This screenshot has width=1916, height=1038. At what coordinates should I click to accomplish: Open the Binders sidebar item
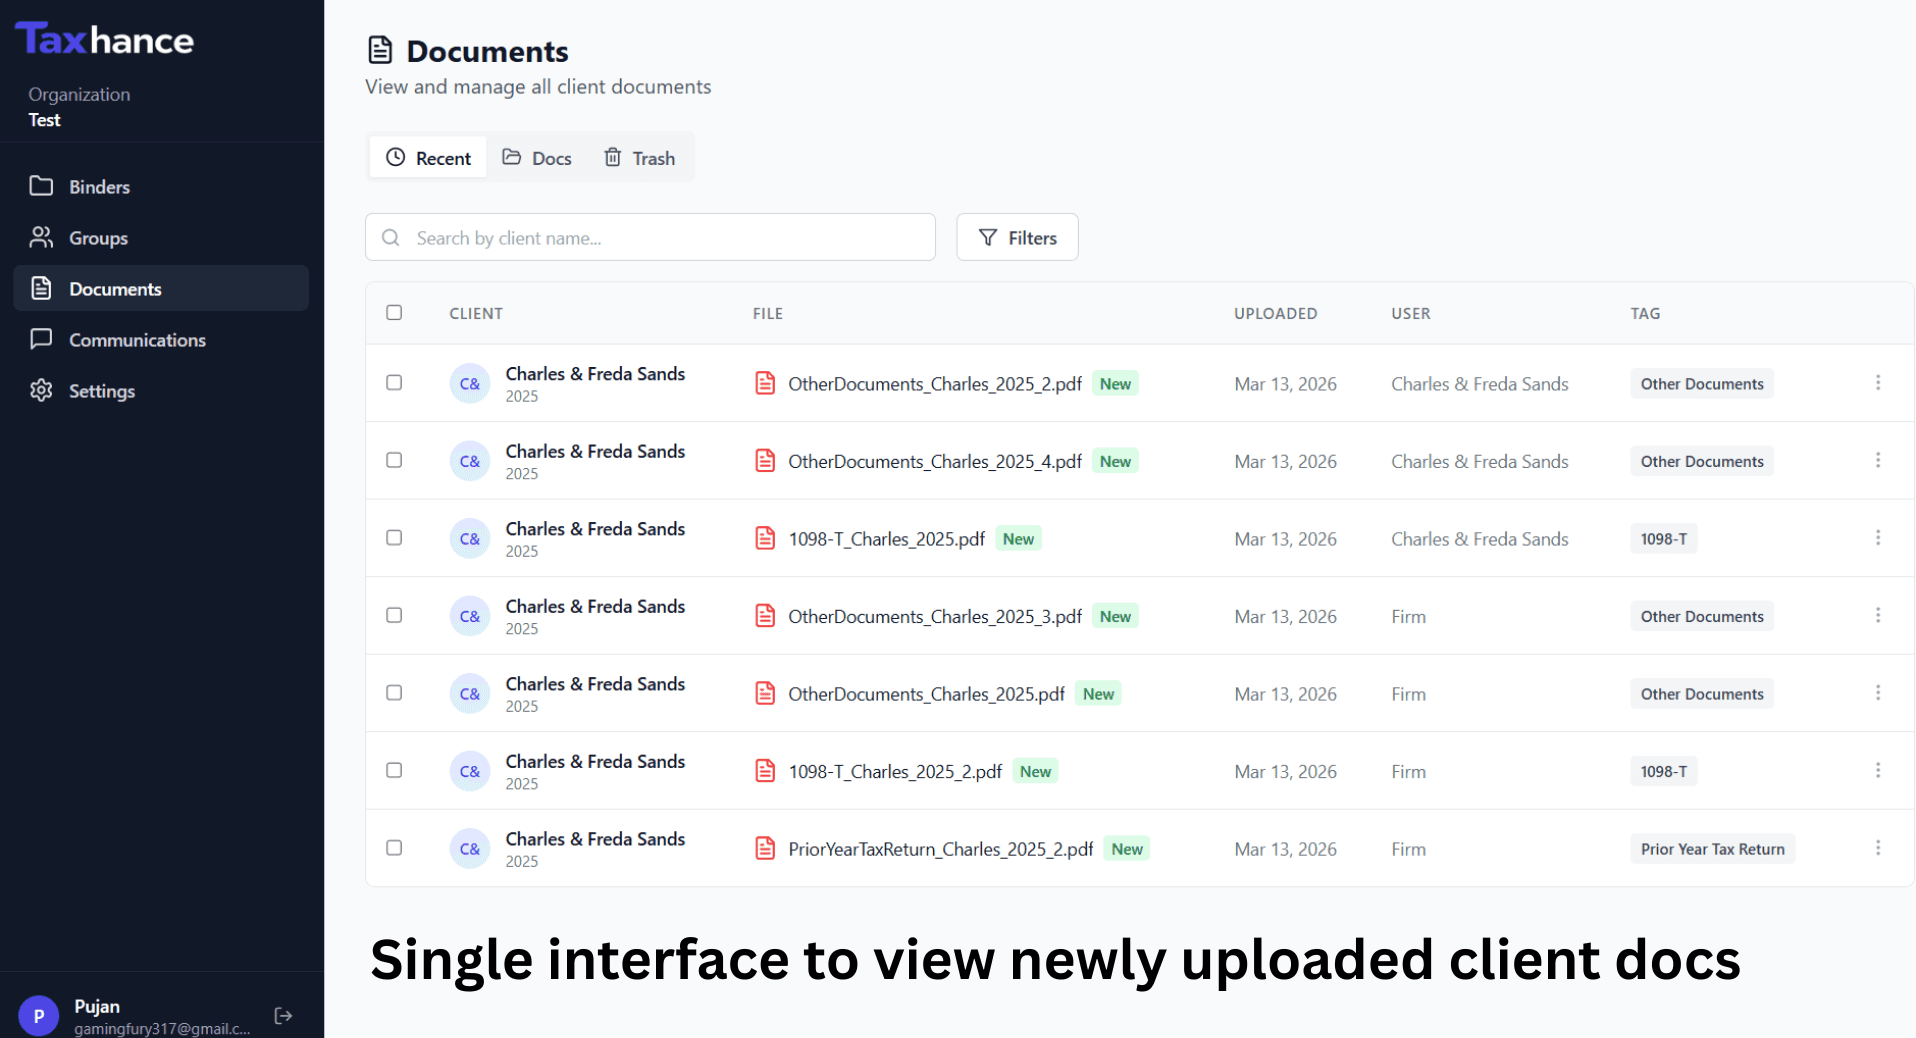[x=160, y=187]
